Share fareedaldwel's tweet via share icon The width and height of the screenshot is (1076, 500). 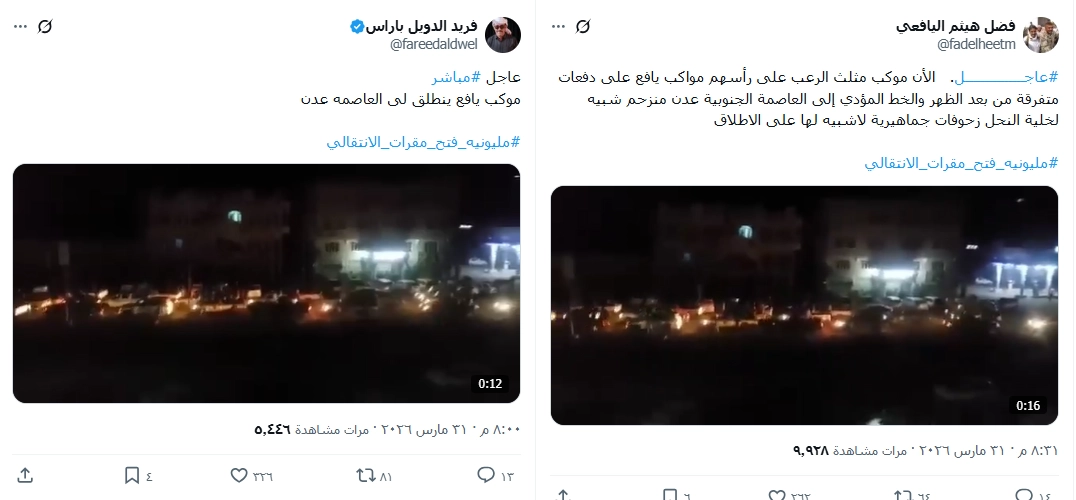pyautogui.click(x=25, y=475)
